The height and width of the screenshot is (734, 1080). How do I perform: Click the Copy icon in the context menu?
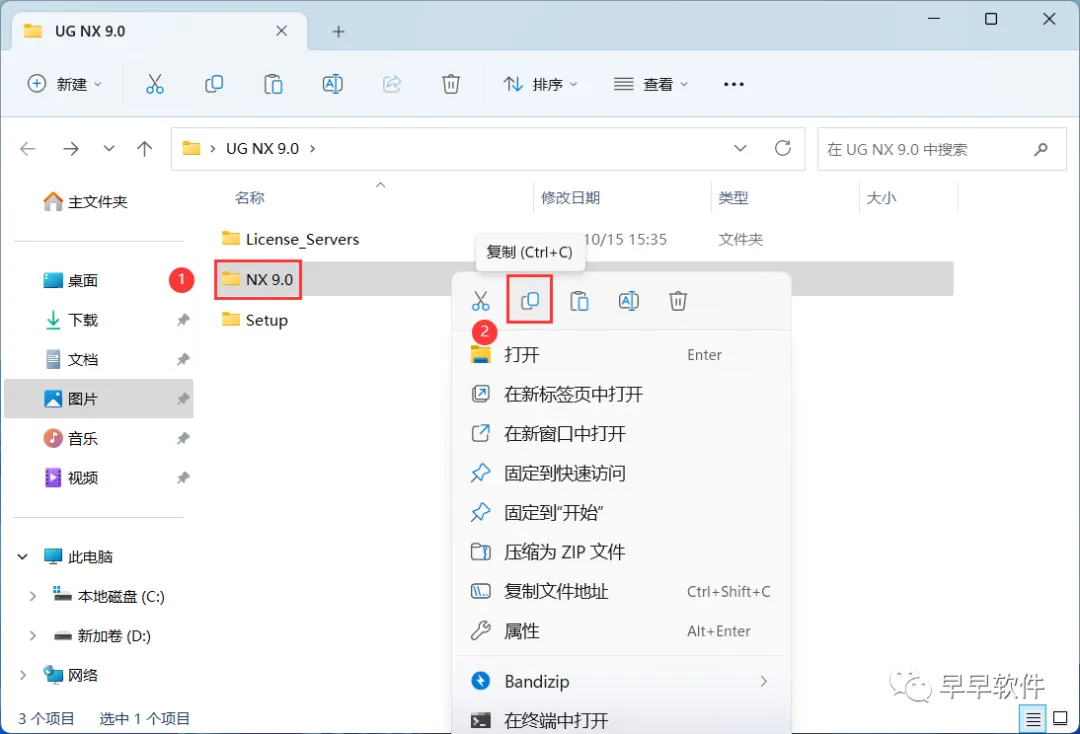[530, 300]
